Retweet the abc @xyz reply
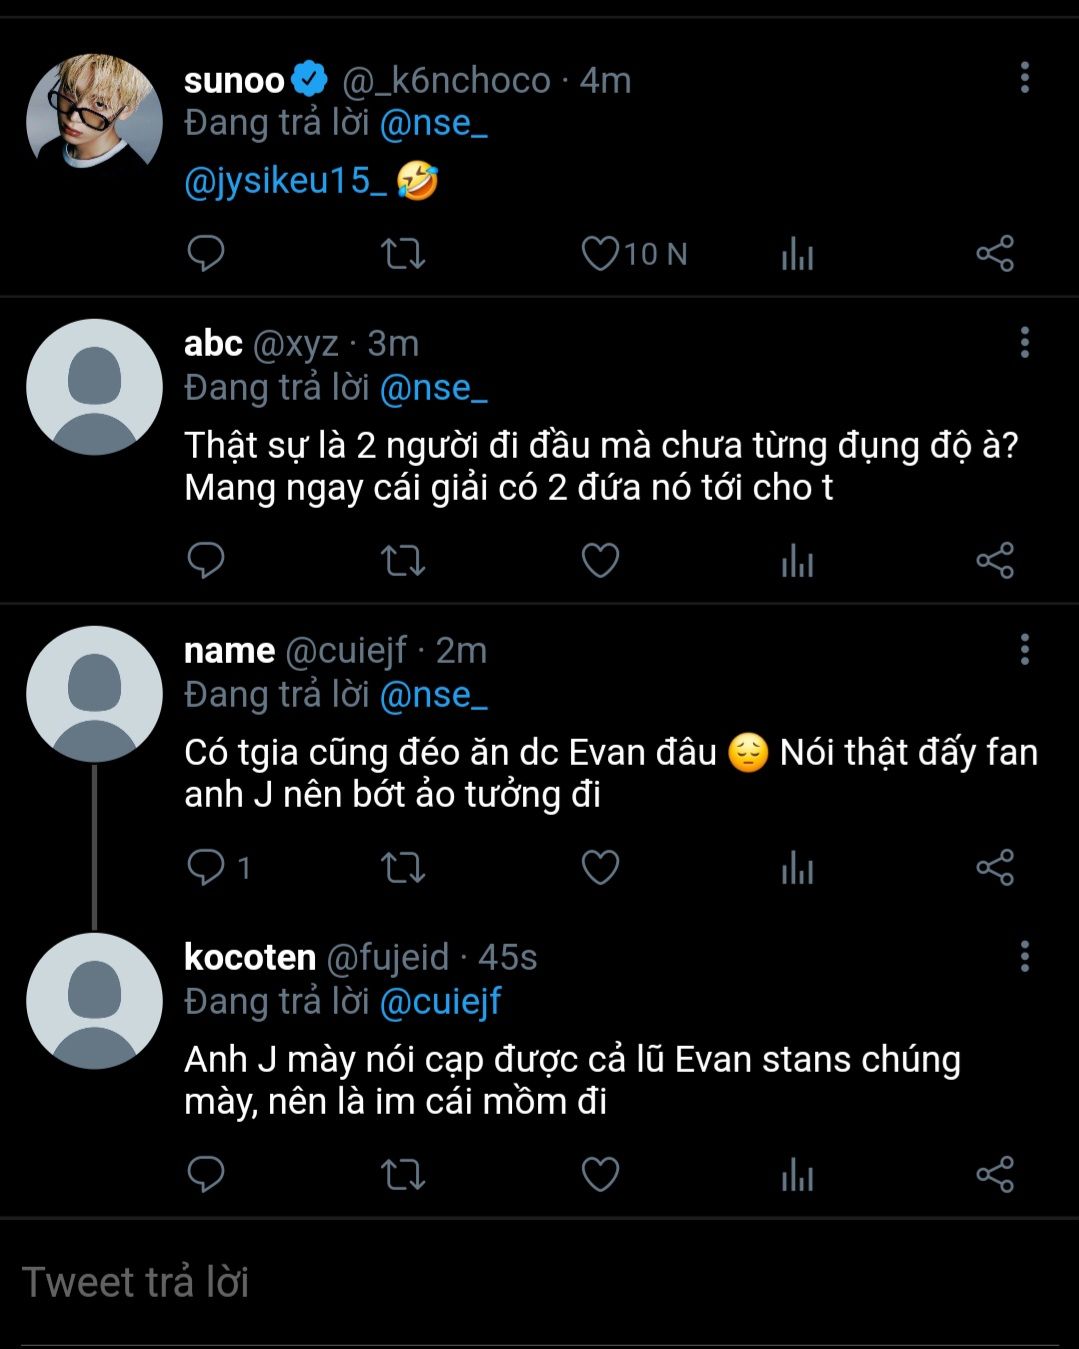 (x=403, y=560)
